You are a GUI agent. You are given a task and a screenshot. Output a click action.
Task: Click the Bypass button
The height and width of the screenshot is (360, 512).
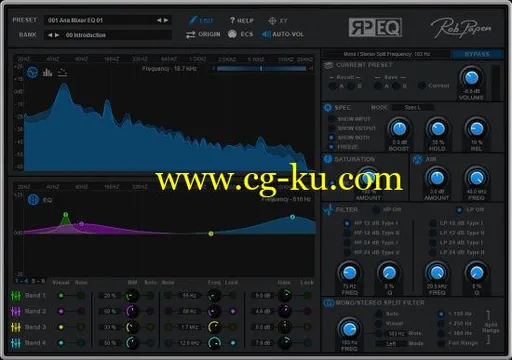[x=477, y=54]
